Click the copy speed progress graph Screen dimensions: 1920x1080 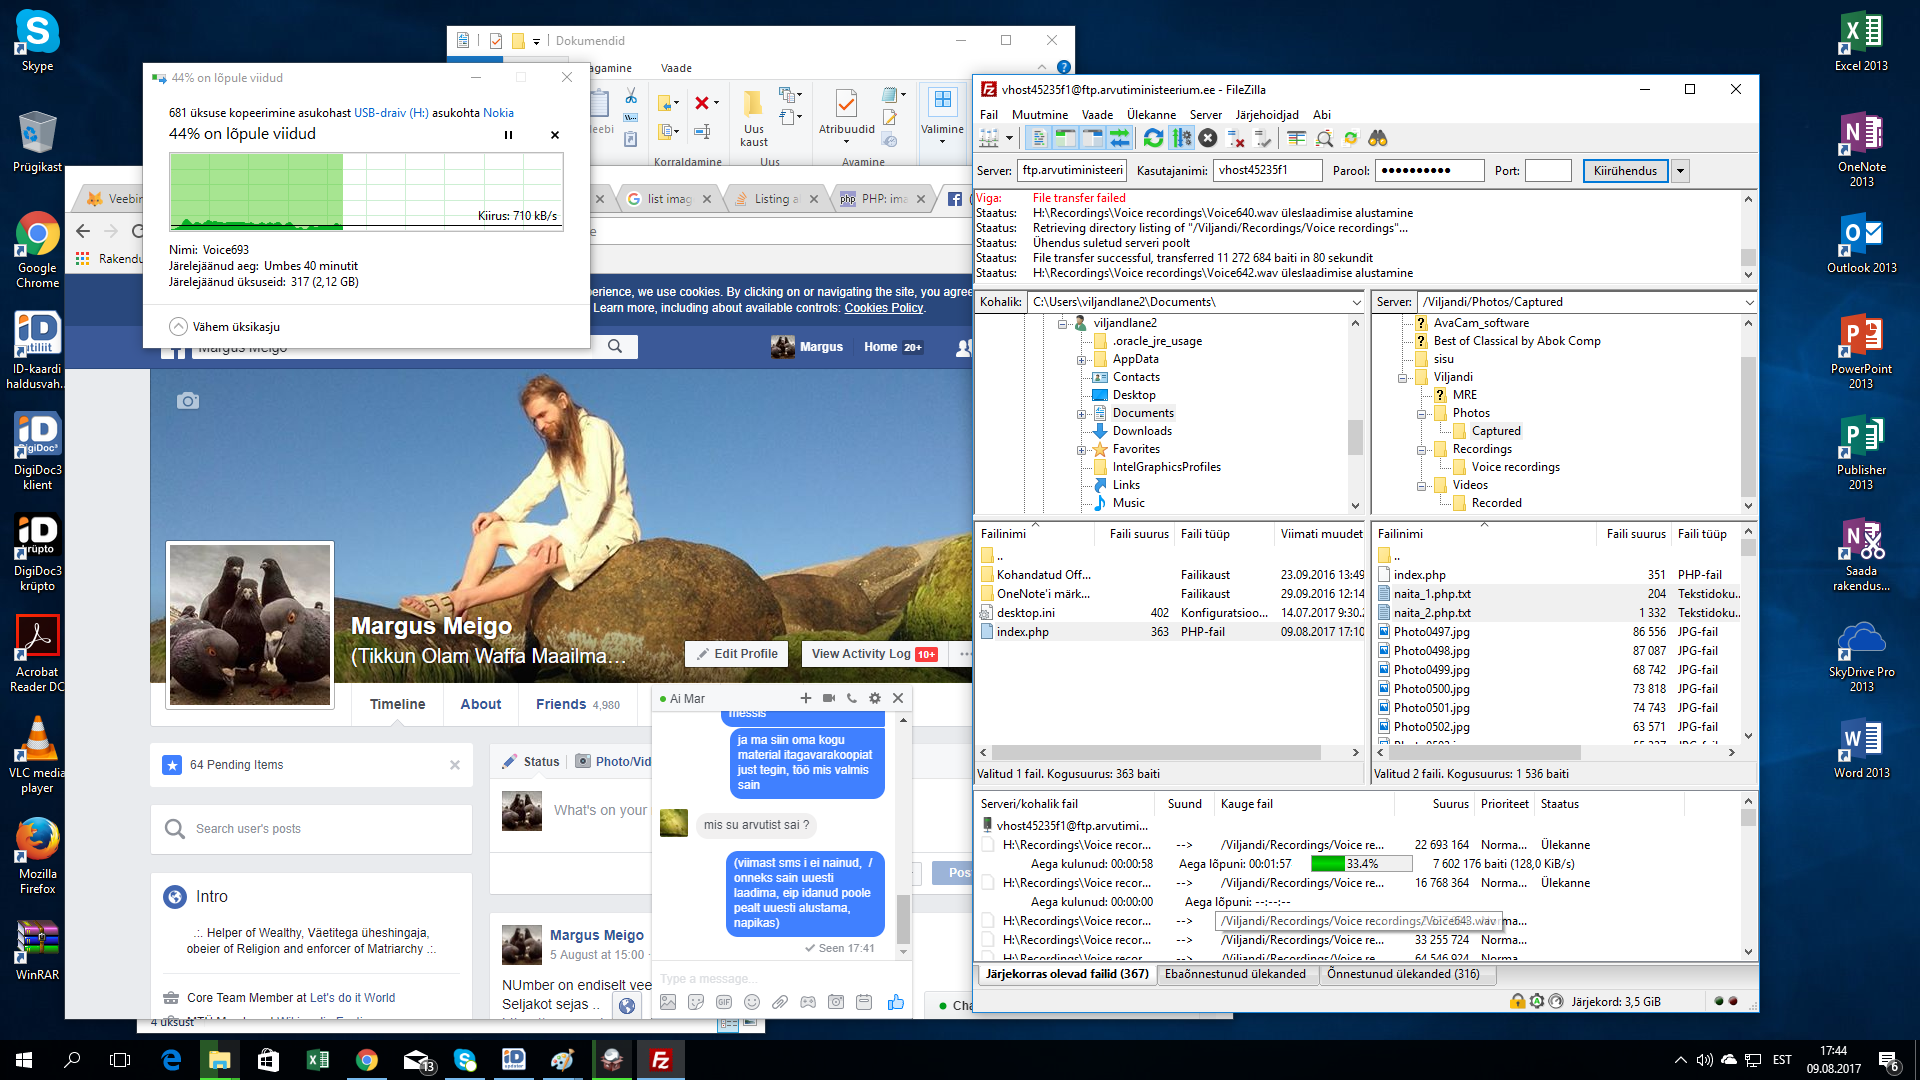(x=366, y=192)
